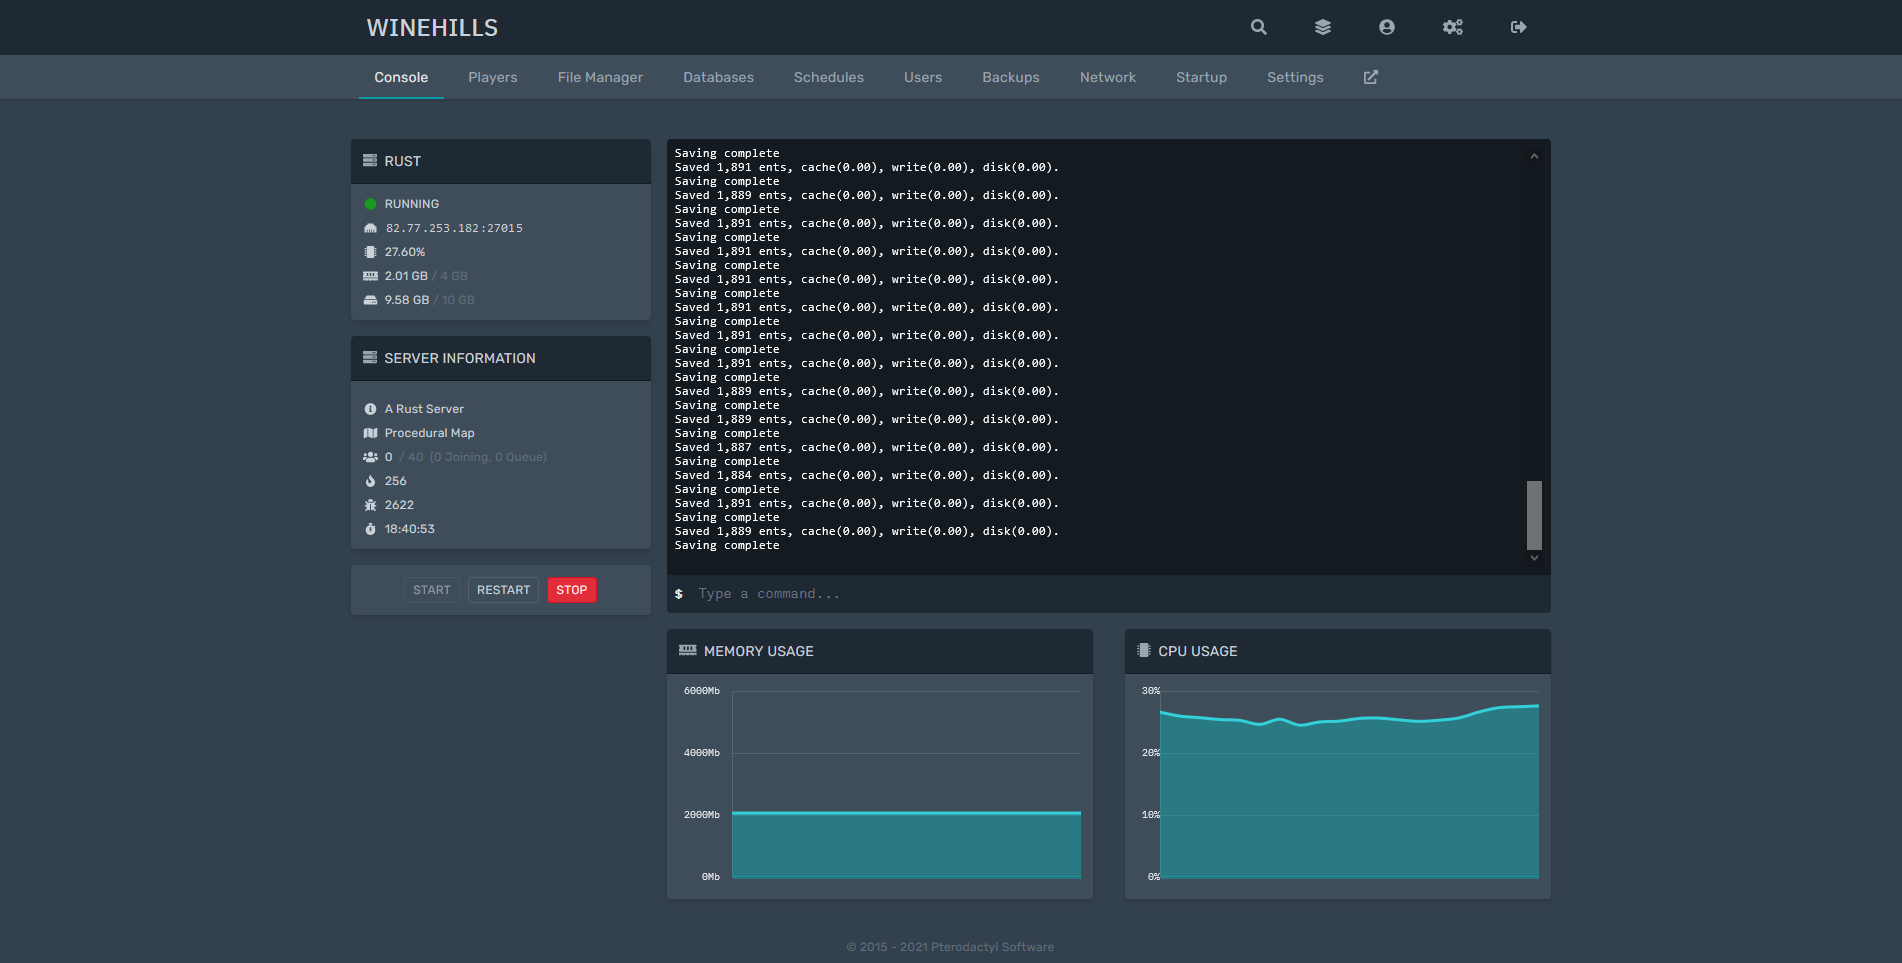Screen dimensions: 1902x963
Task: Open the Startup tab
Action: (x=1201, y=77)
